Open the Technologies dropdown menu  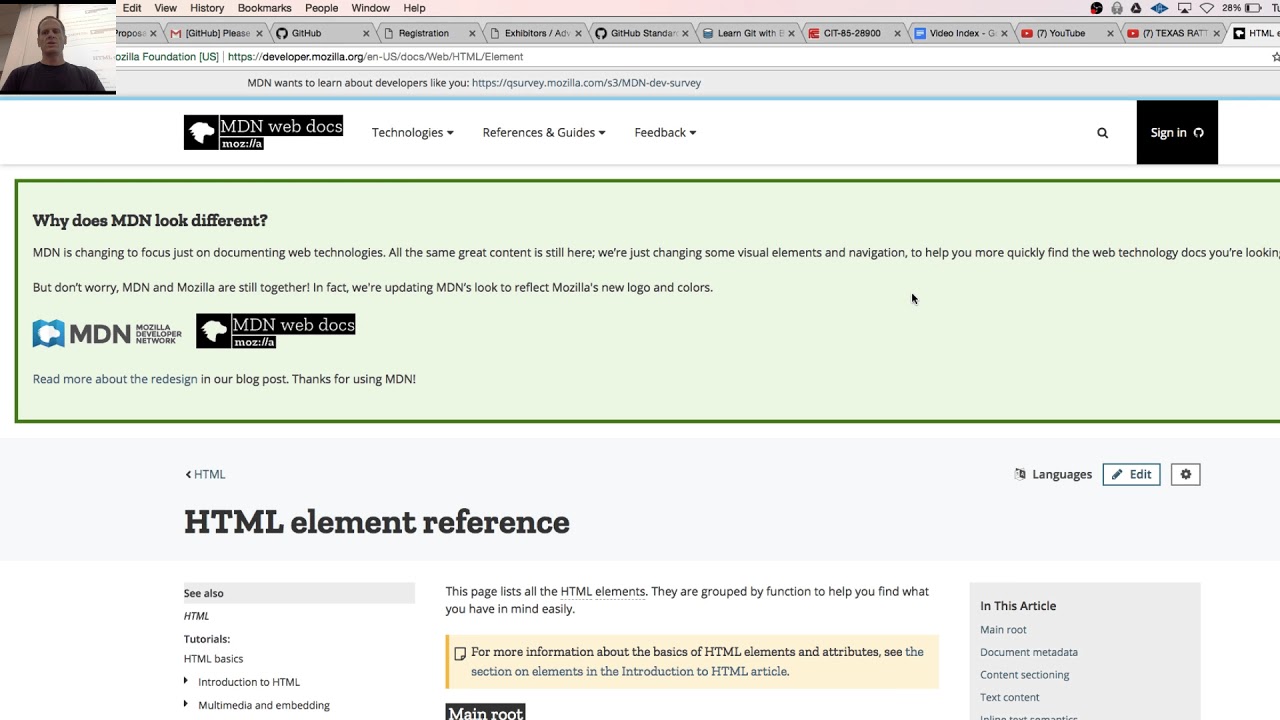coord(412,132)
